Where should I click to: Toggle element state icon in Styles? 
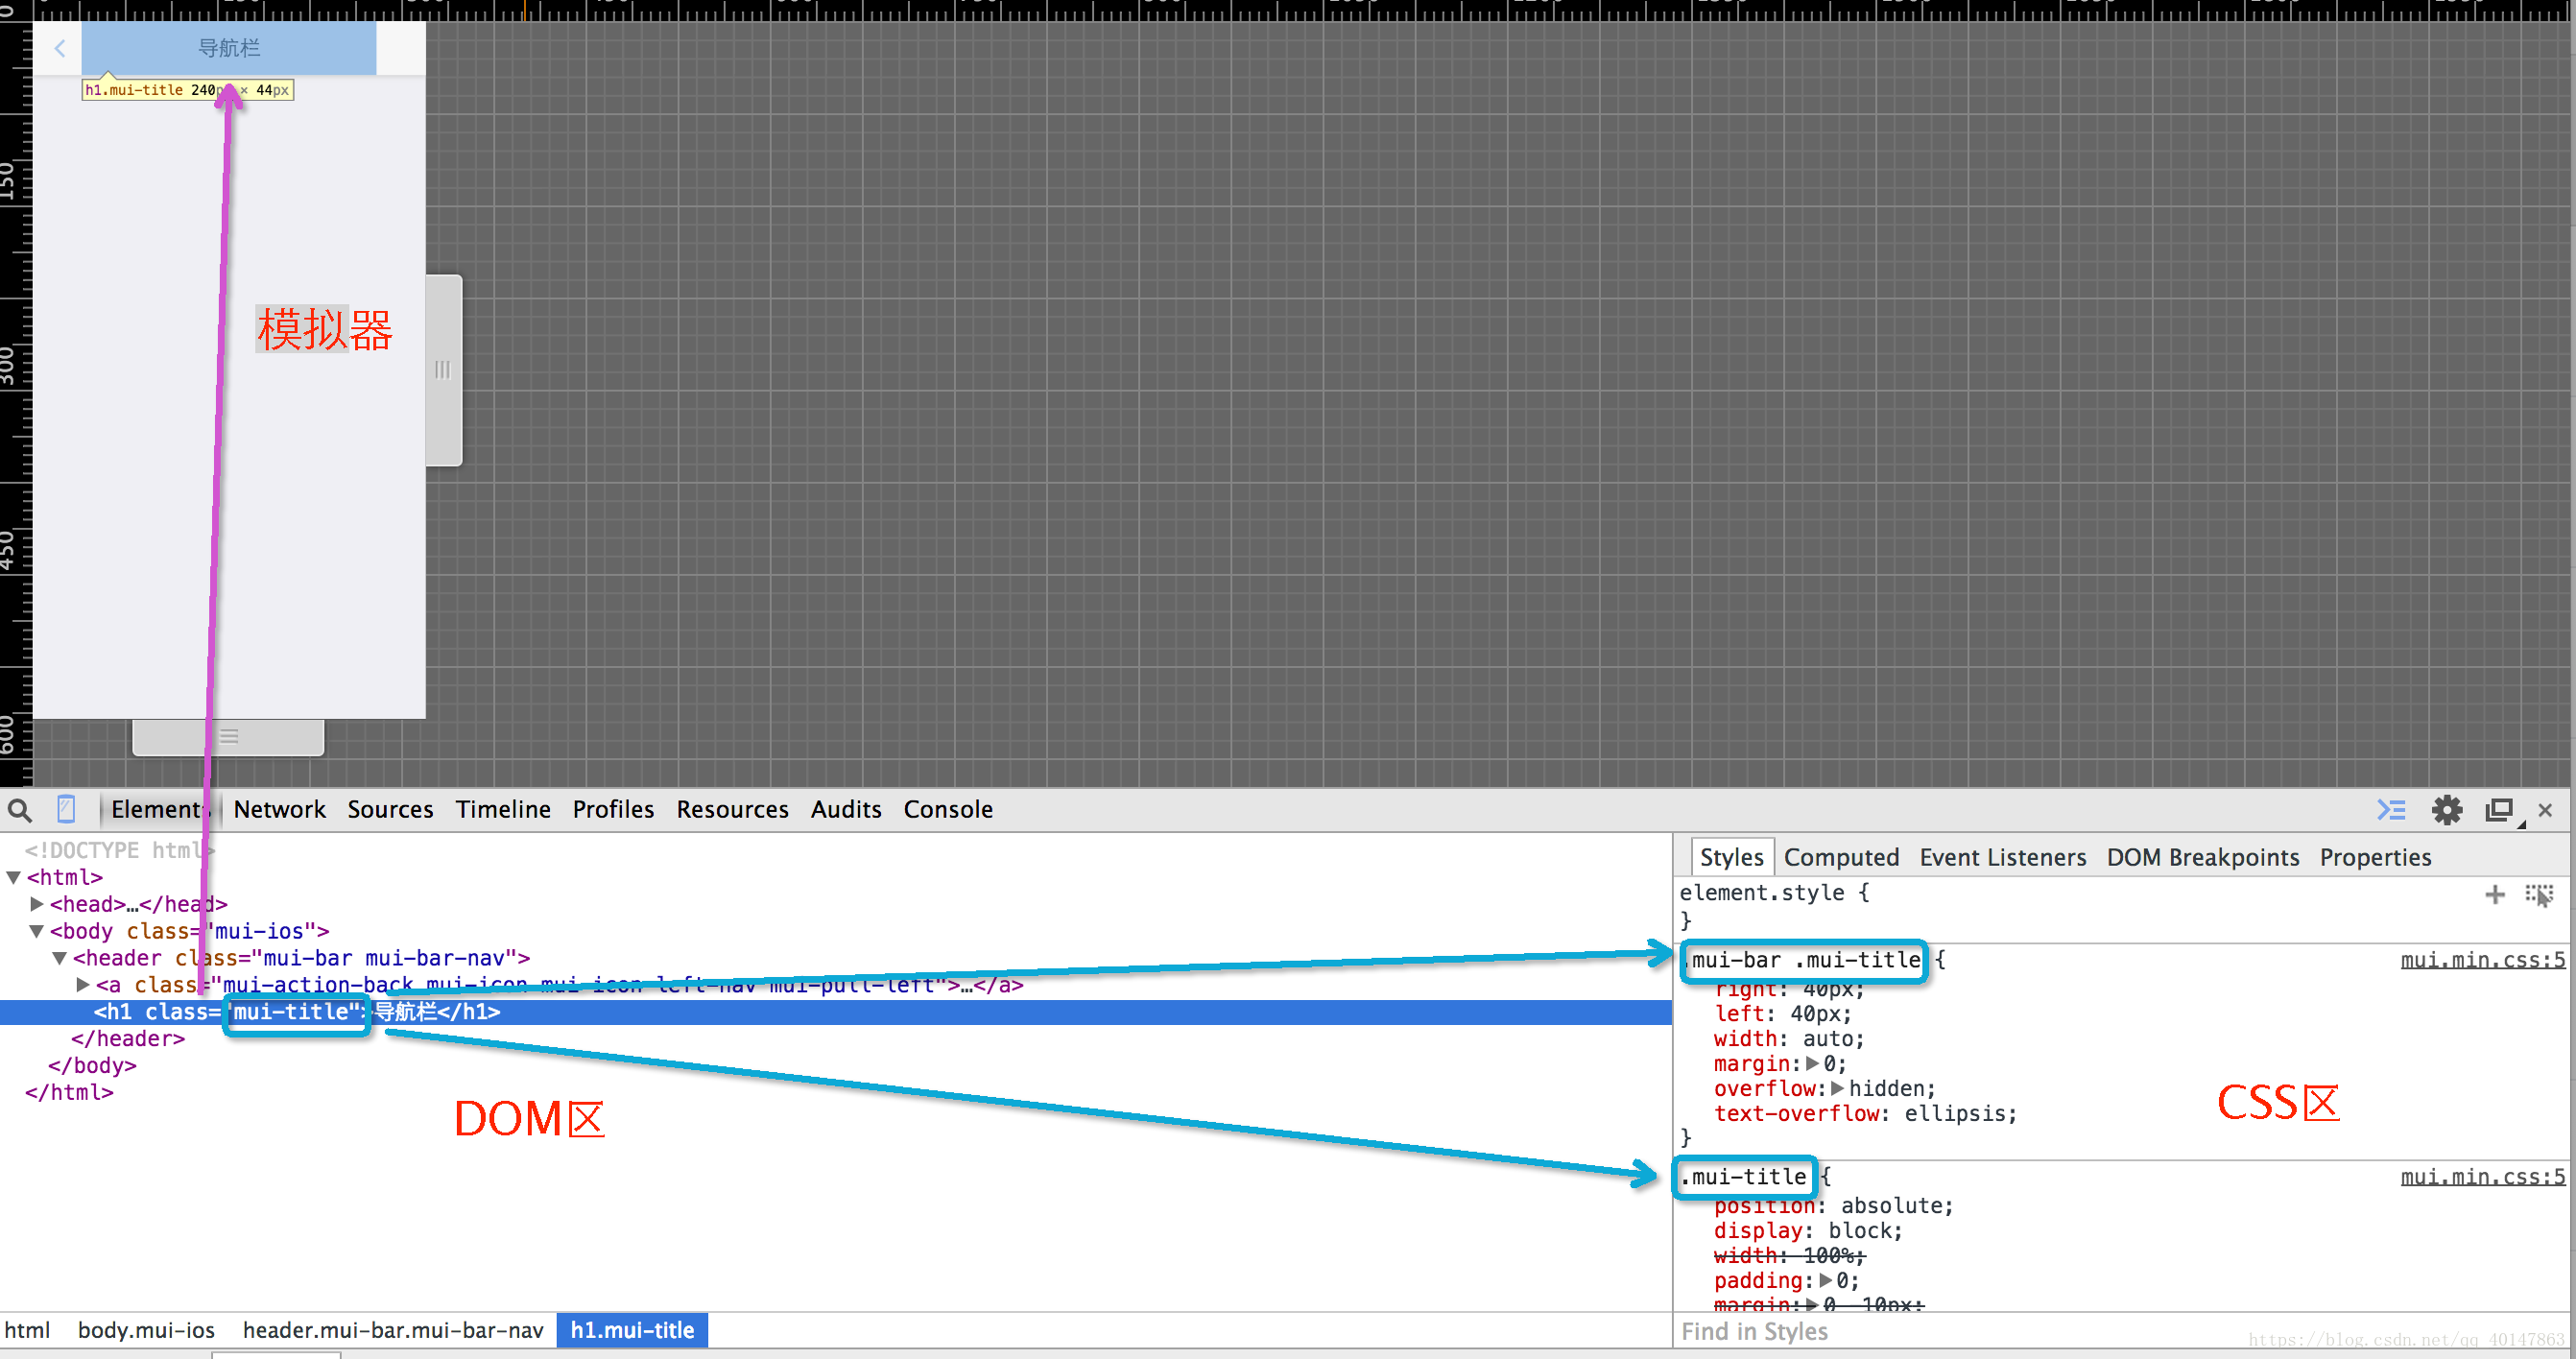pyautogui.click(x=2538, y=894)
